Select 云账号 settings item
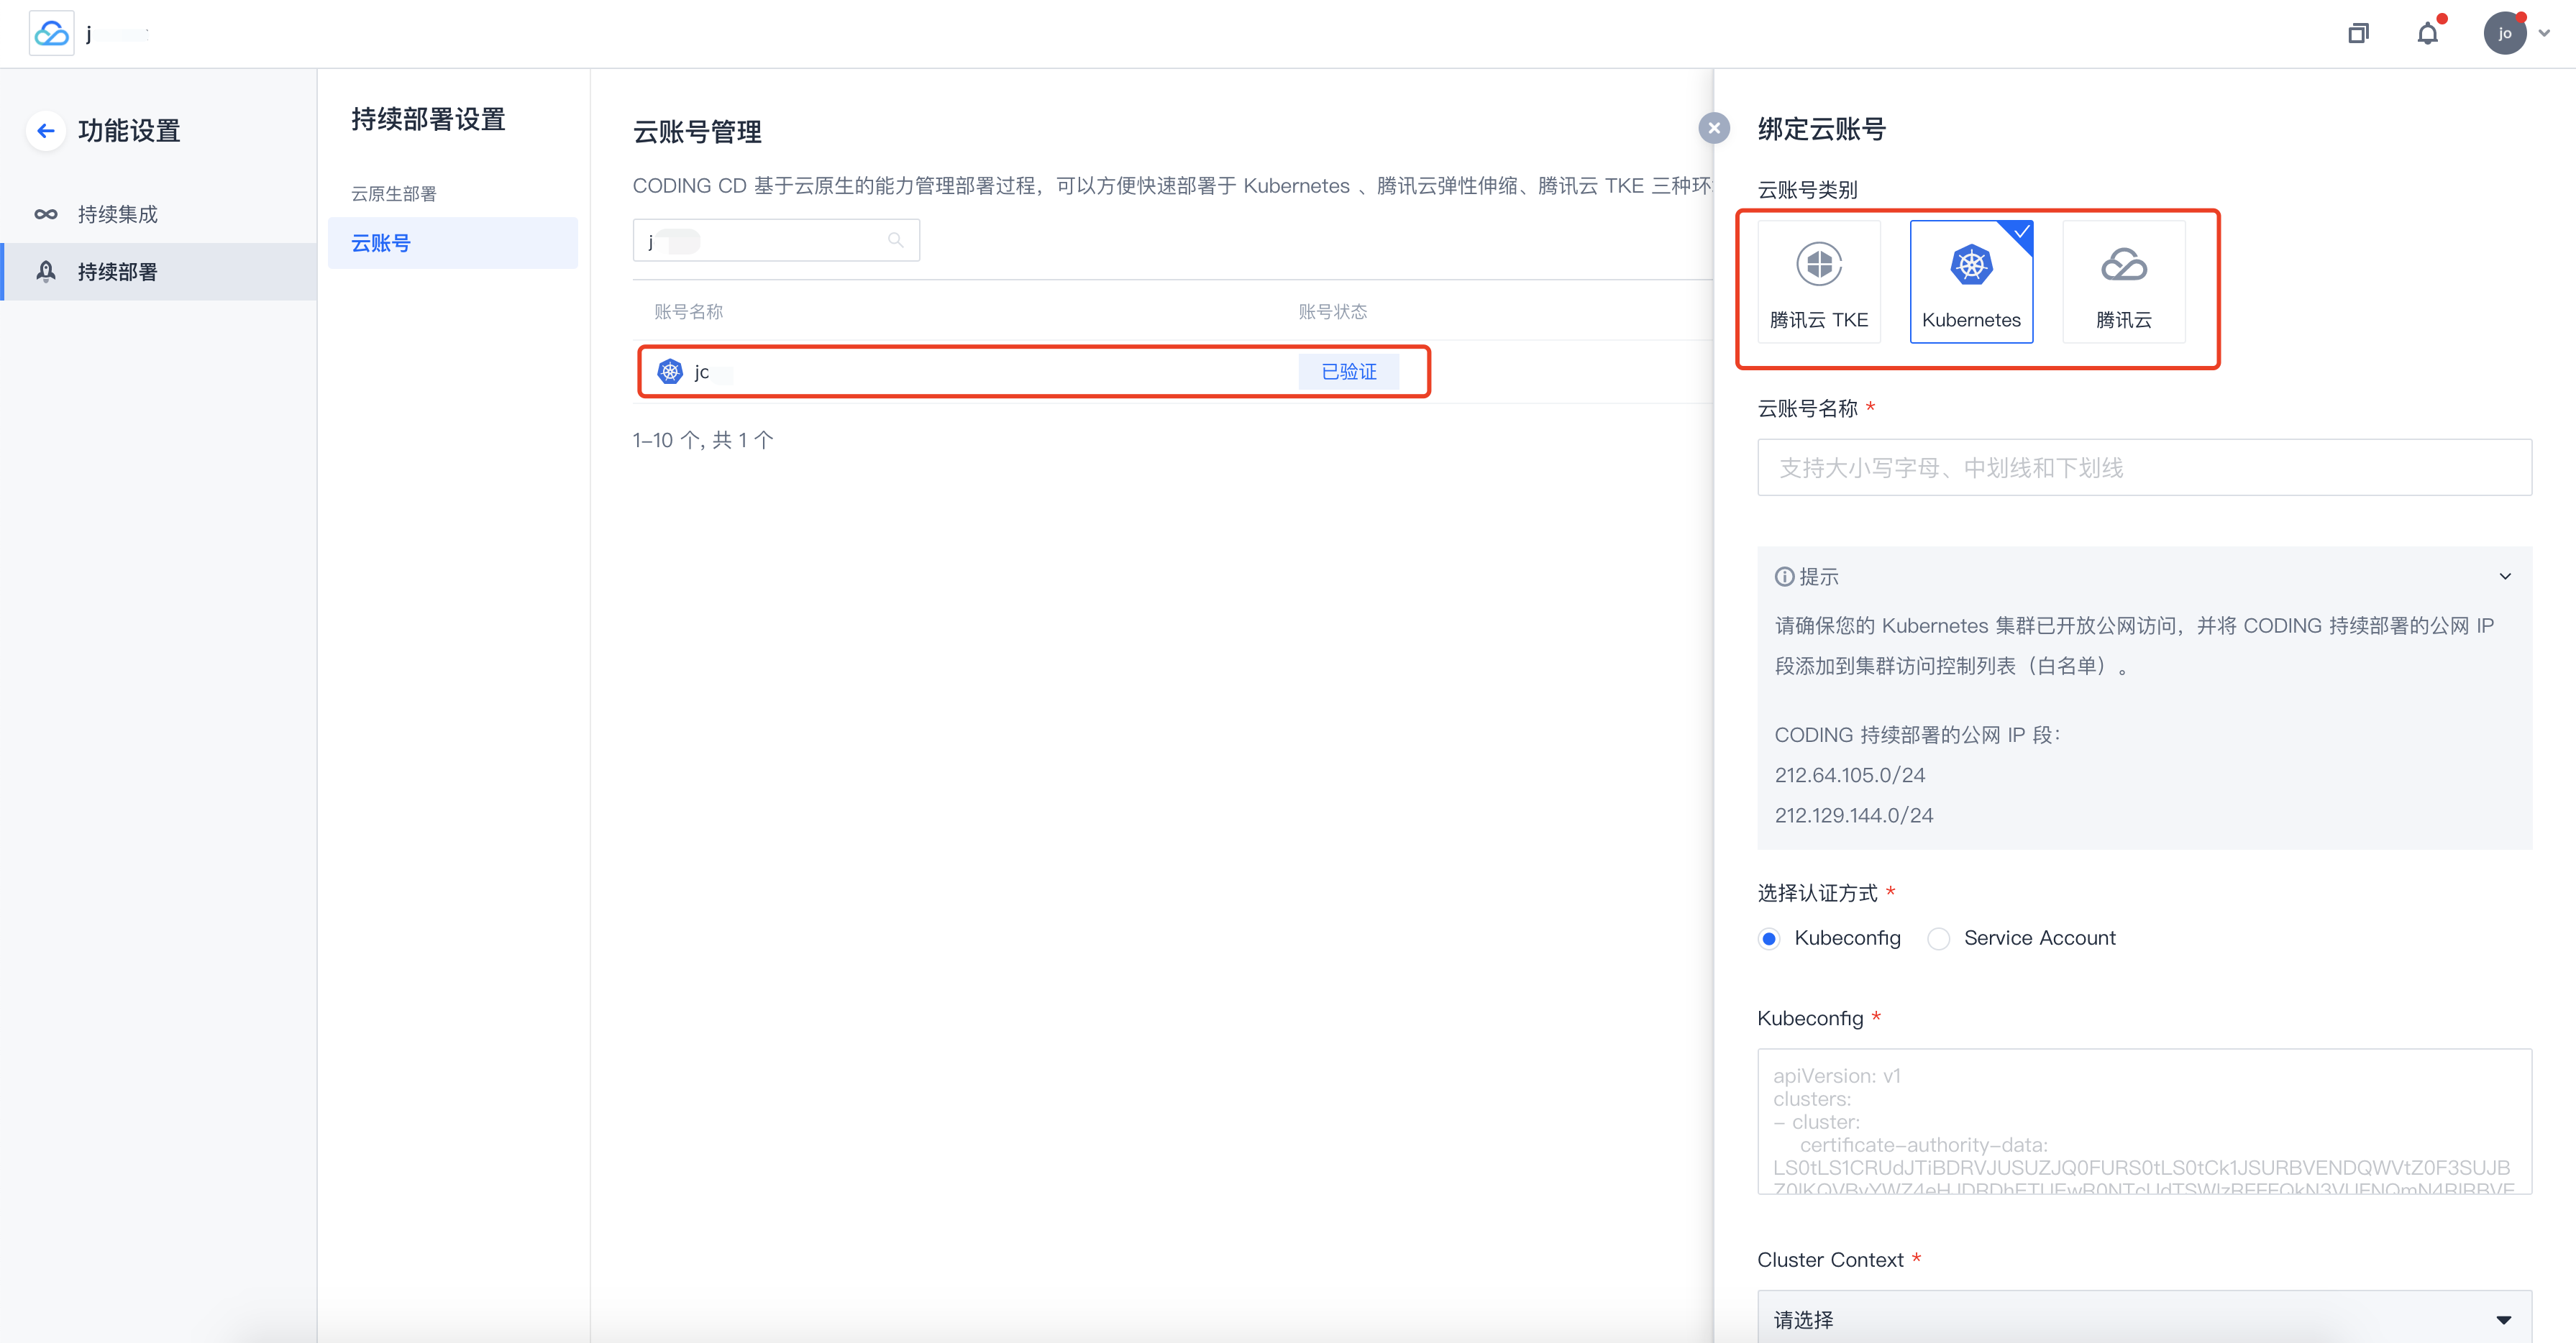2576x1343 pixels. point(452,243)
